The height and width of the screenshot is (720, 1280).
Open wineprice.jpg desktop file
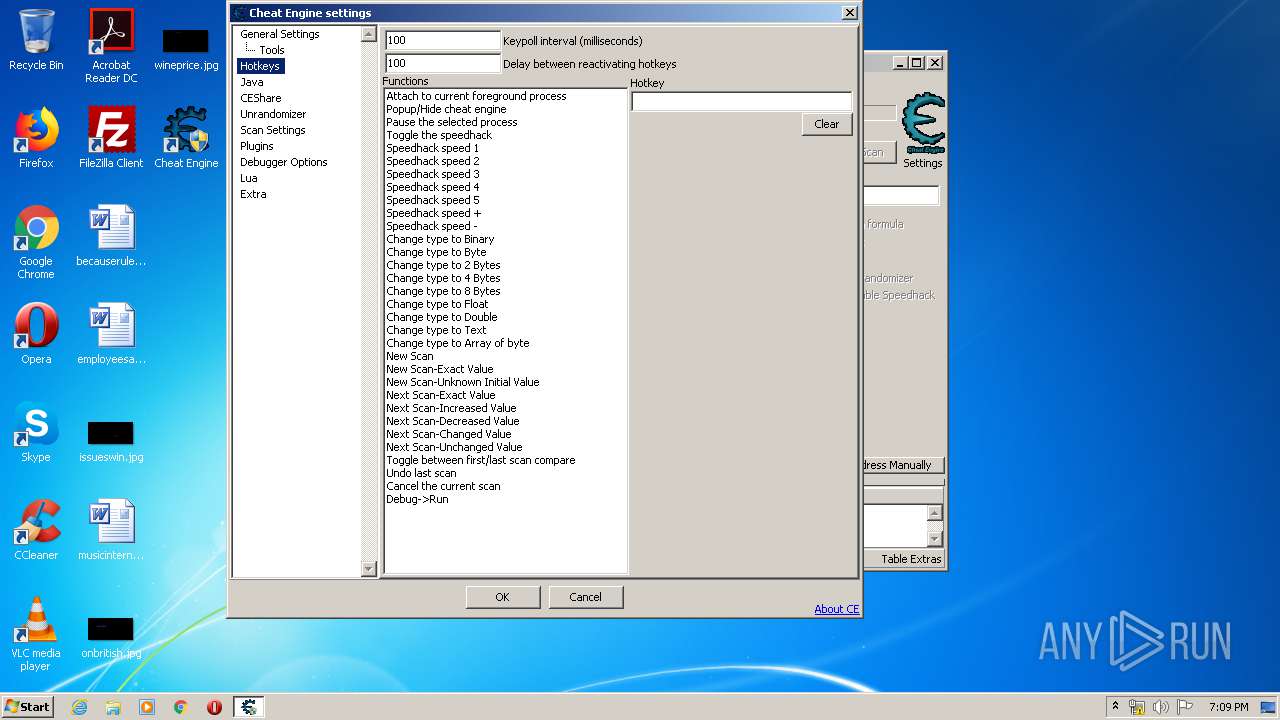(x=186, y=50)
